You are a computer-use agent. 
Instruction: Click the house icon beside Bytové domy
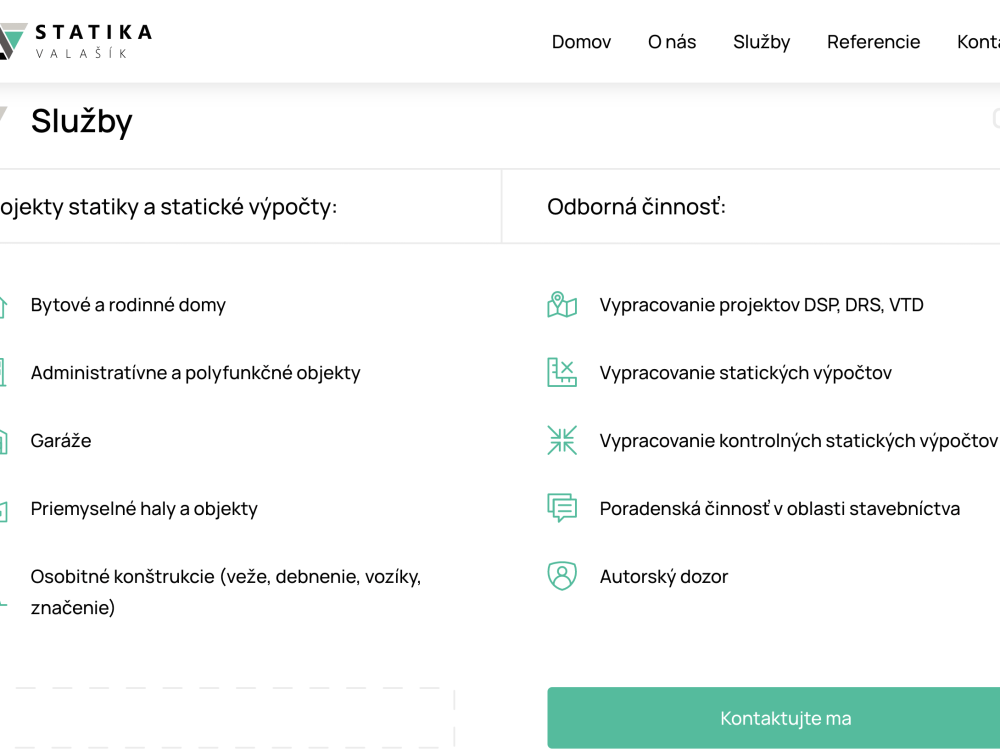(3, 307)
